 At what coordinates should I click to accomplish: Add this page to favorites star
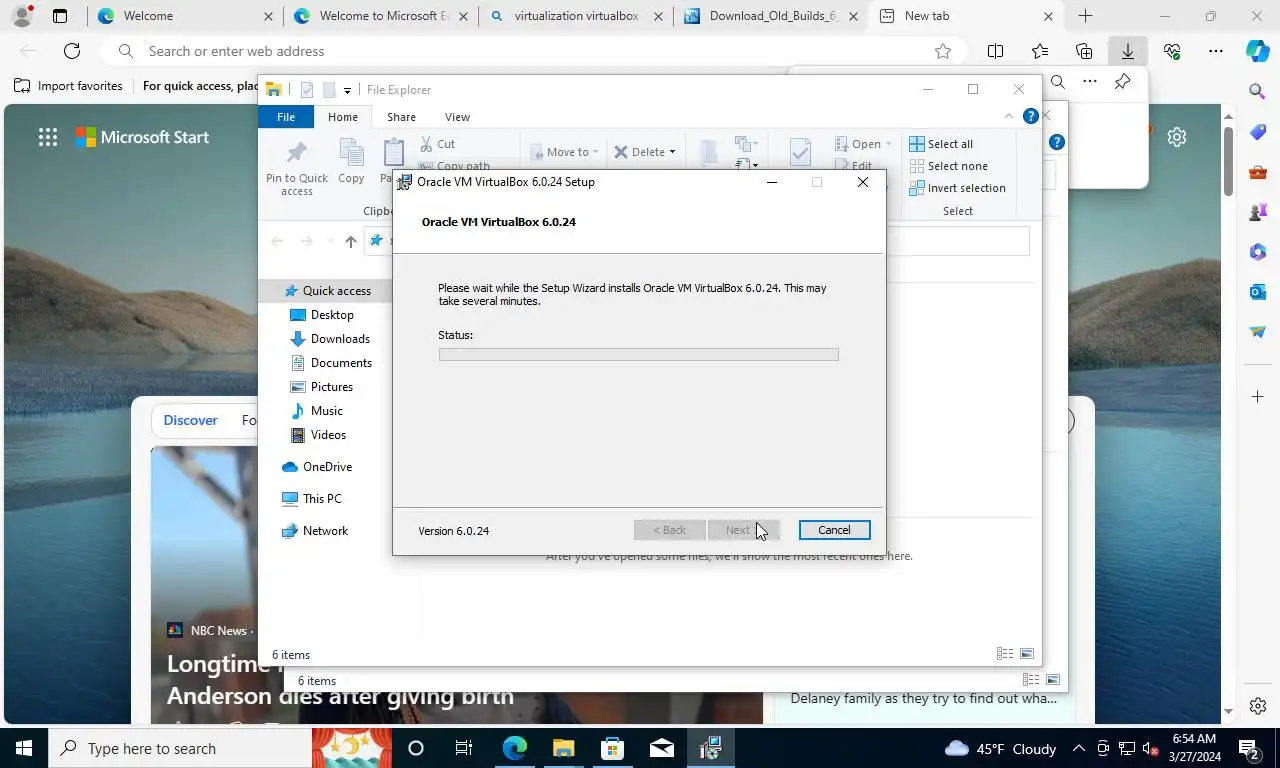click(x=942, y=51)
